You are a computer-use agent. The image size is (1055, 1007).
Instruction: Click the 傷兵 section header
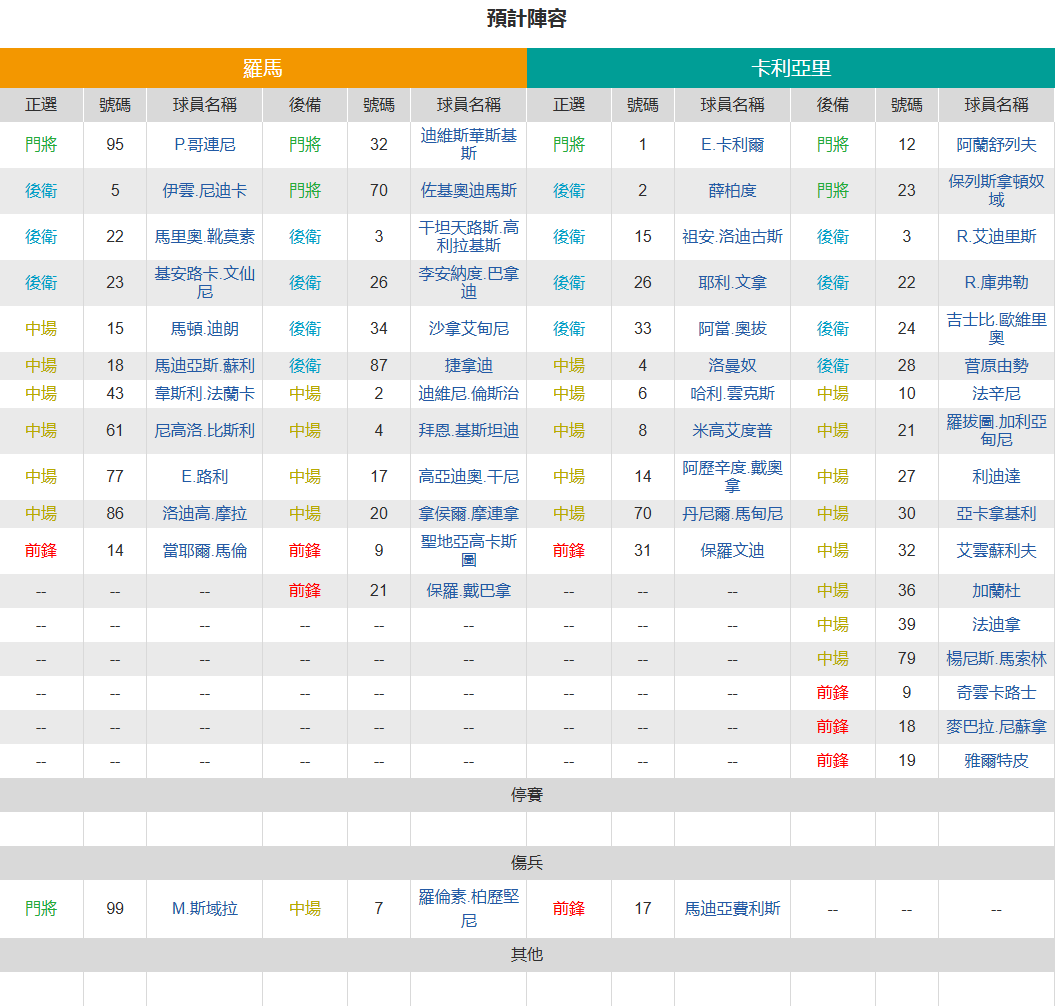tap(527, 863)
